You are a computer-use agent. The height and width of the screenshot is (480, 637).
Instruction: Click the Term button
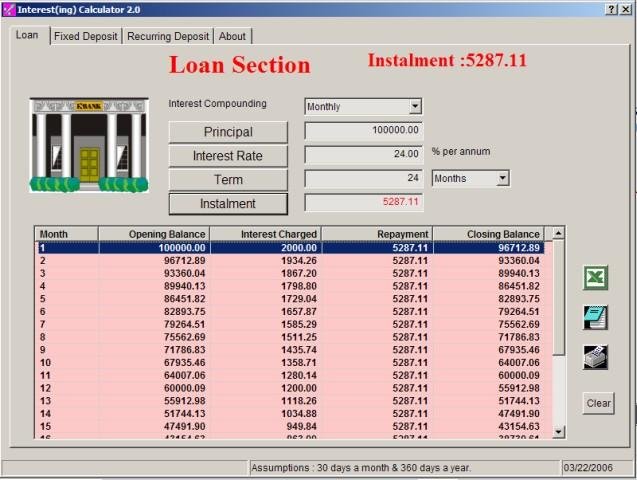coord(228,179)
